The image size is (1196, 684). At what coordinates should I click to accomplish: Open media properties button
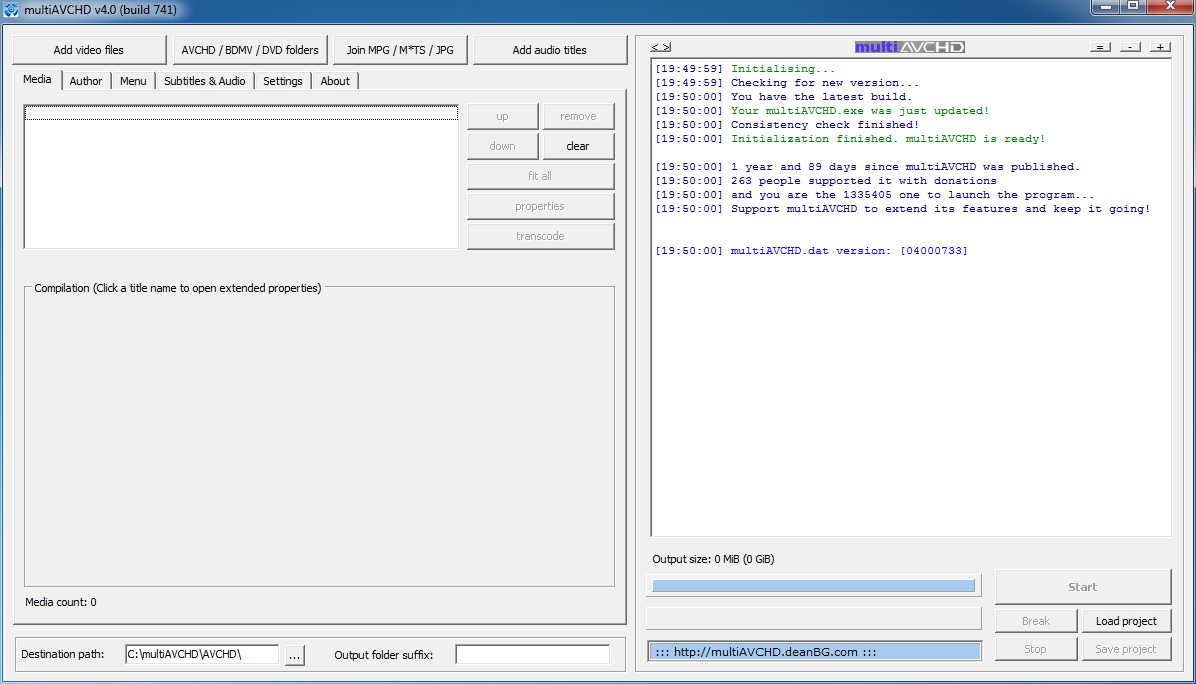click(x=540, y=207)
